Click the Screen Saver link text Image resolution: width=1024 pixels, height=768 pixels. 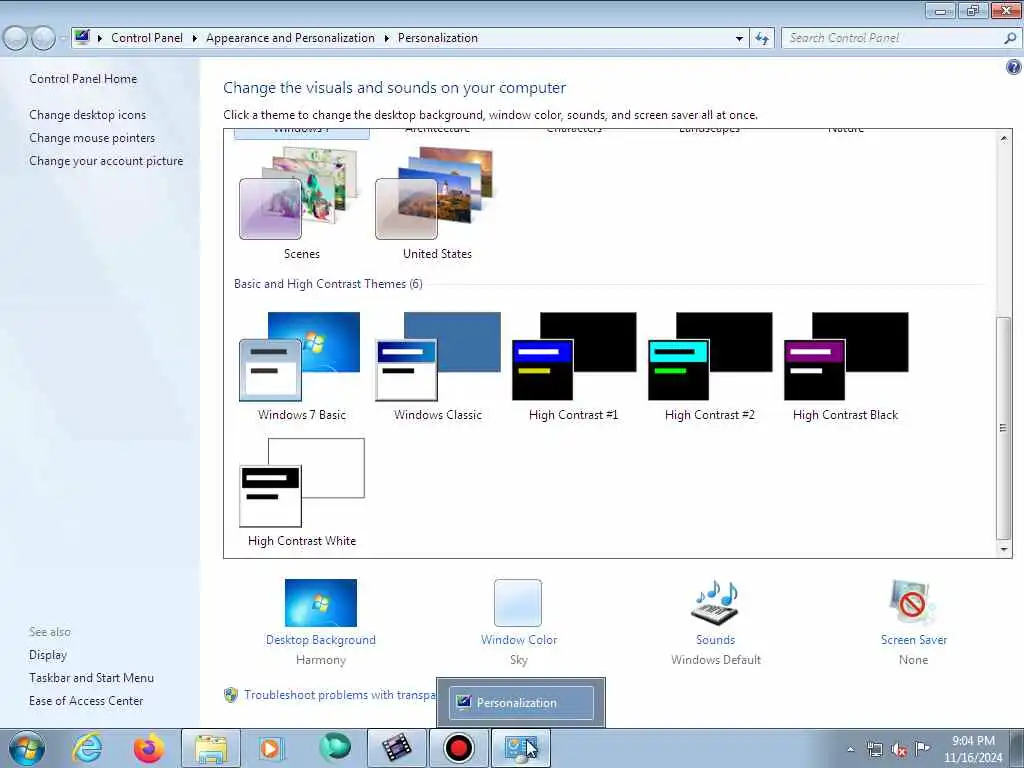914,640
